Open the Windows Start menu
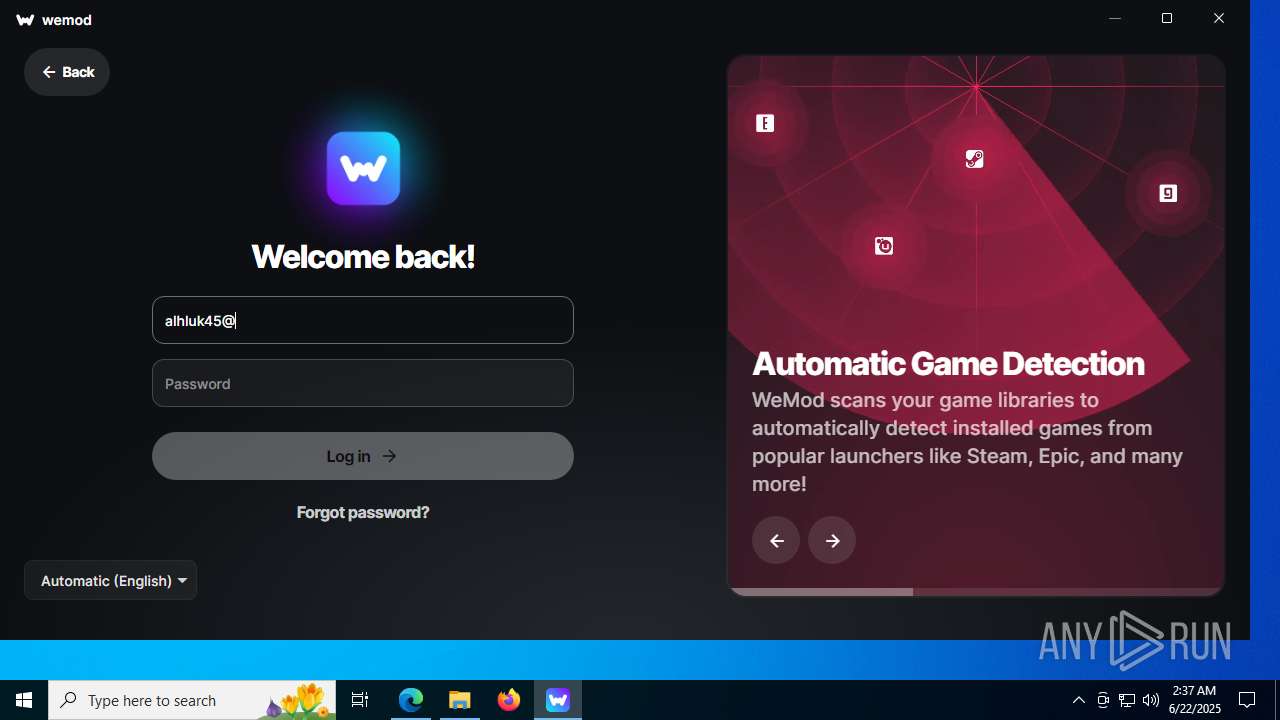1280x720 pixels. [24, 700]
